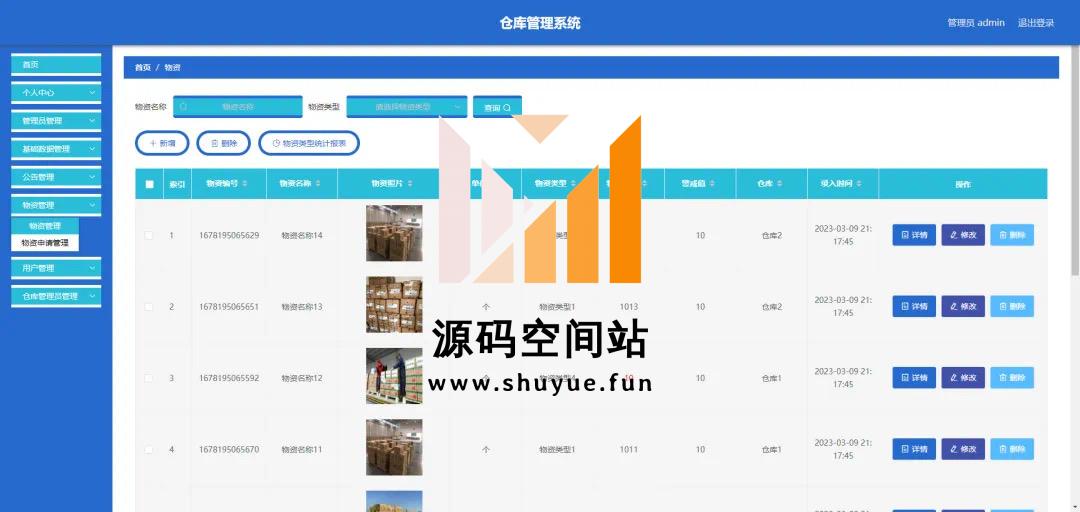Click quantity 1011 in 物资名称11 row
This screenshot has height=512, width=1080.
click(629, 449)
